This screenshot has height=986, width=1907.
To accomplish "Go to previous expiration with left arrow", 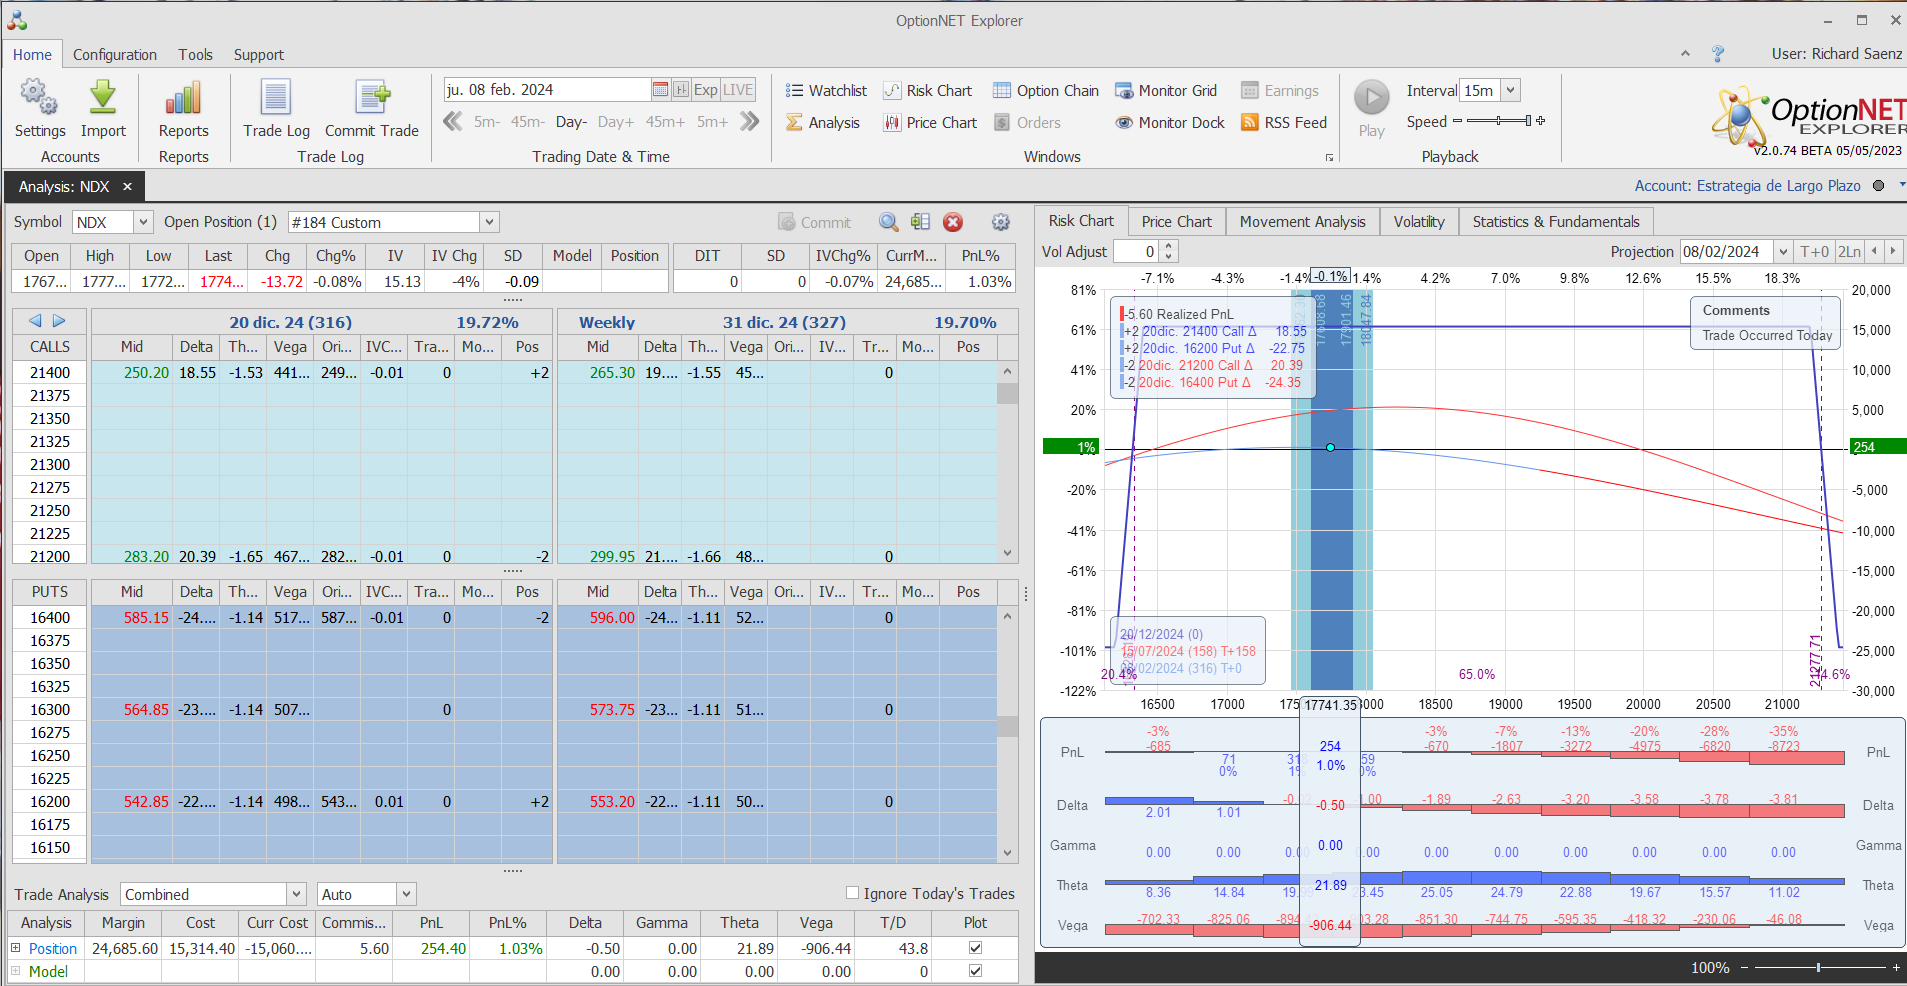I will coord(35,321).
